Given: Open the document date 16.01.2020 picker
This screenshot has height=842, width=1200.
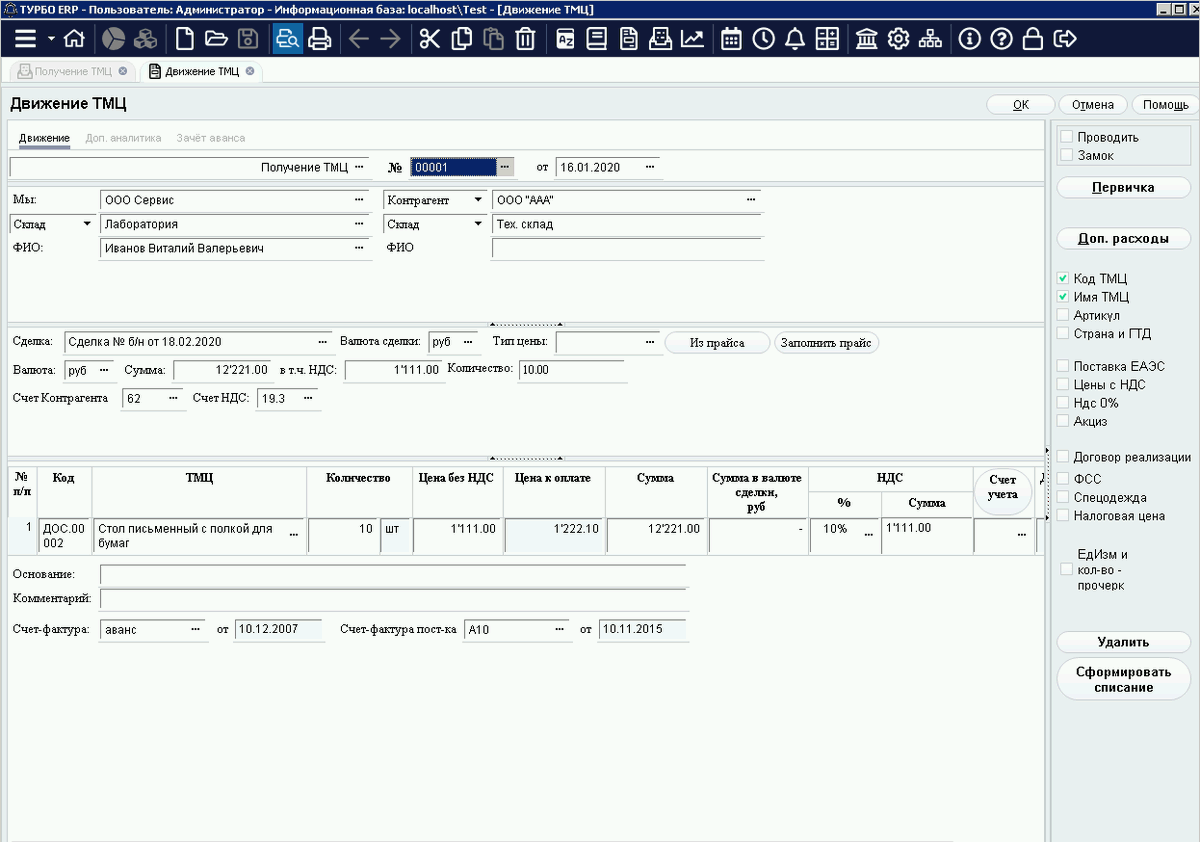Looking at the screenshot, I should point(651,167).
